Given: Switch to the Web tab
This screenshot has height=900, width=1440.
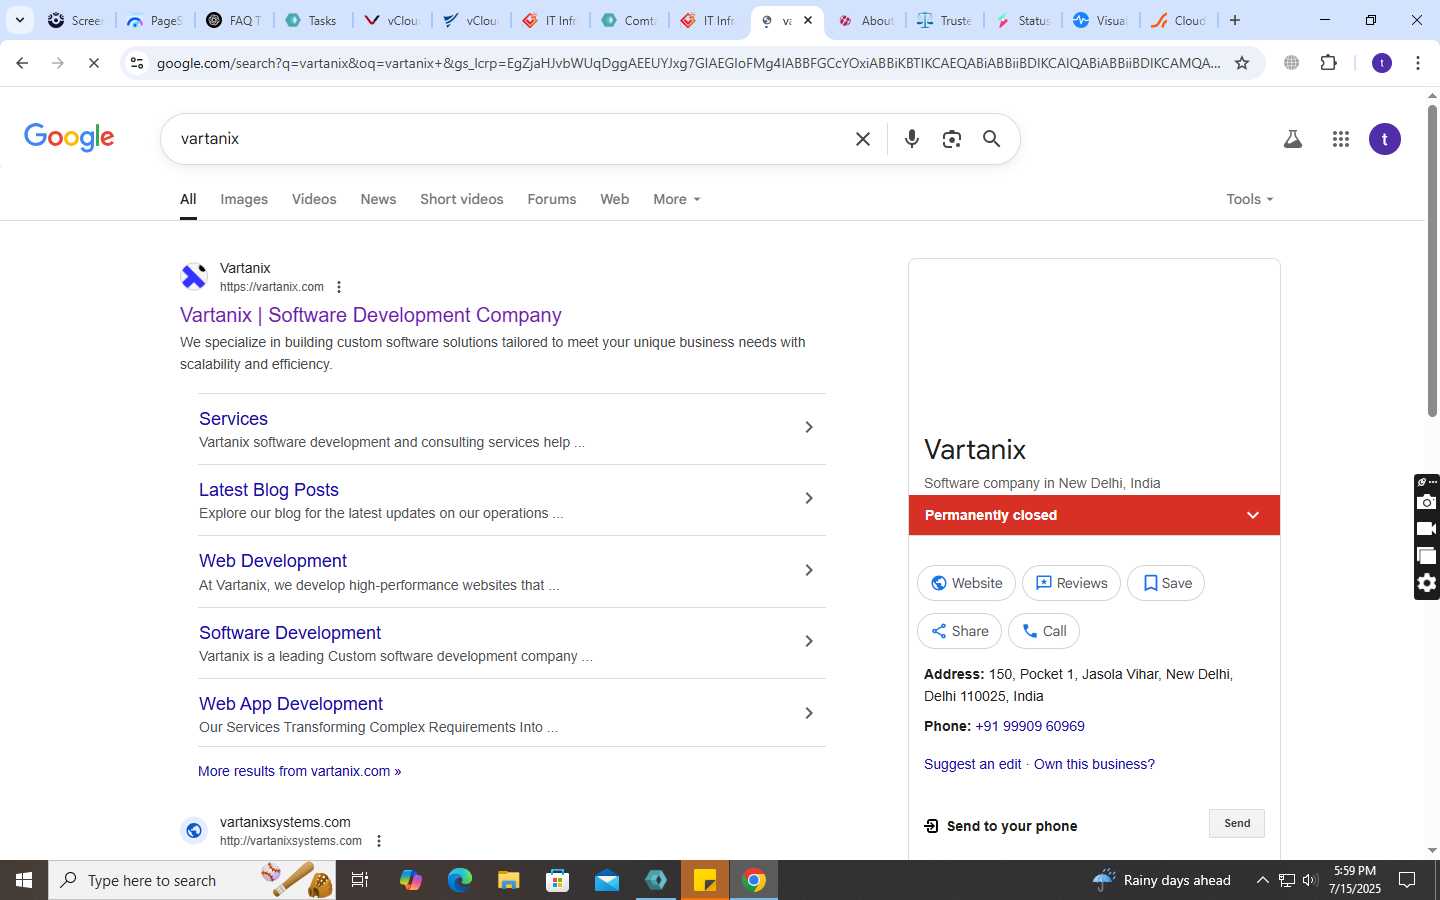Looking at the screenshot, I should [614, 199].
